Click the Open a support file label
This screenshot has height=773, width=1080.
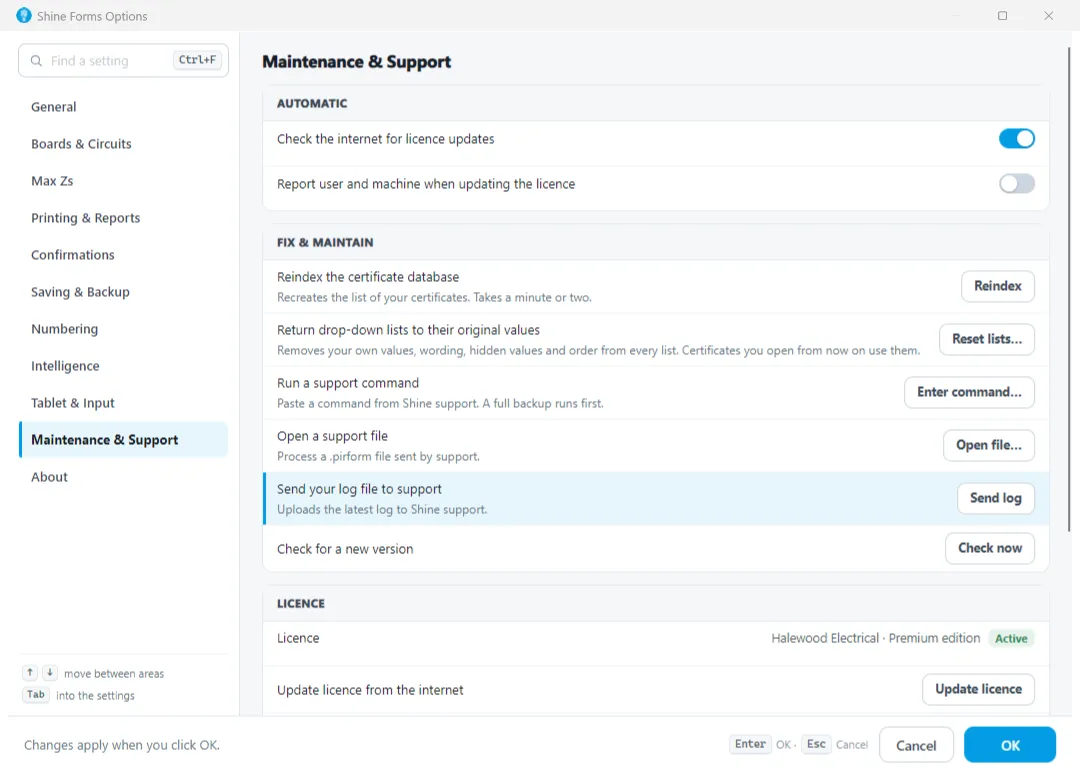332,436
